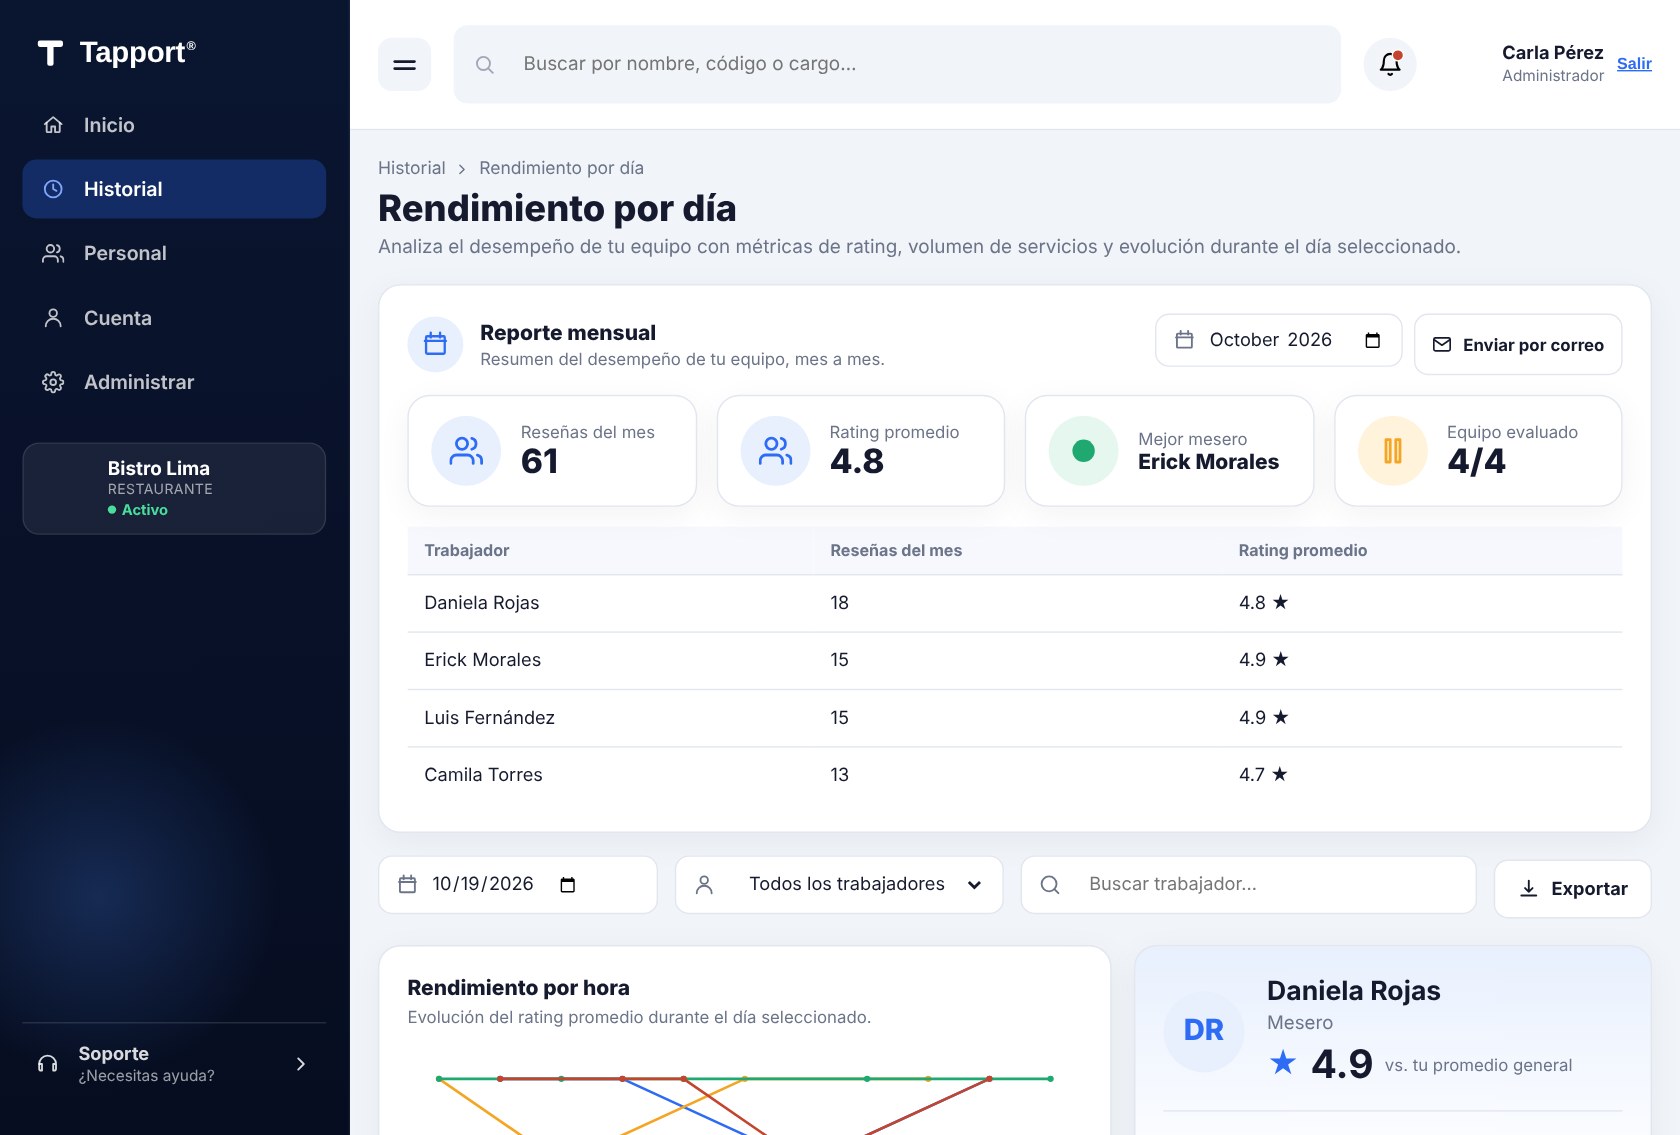The height and width of the screenshot is (1135, 1680).
Task: Open the notifications bell
Action: [x=1390, y=65]
